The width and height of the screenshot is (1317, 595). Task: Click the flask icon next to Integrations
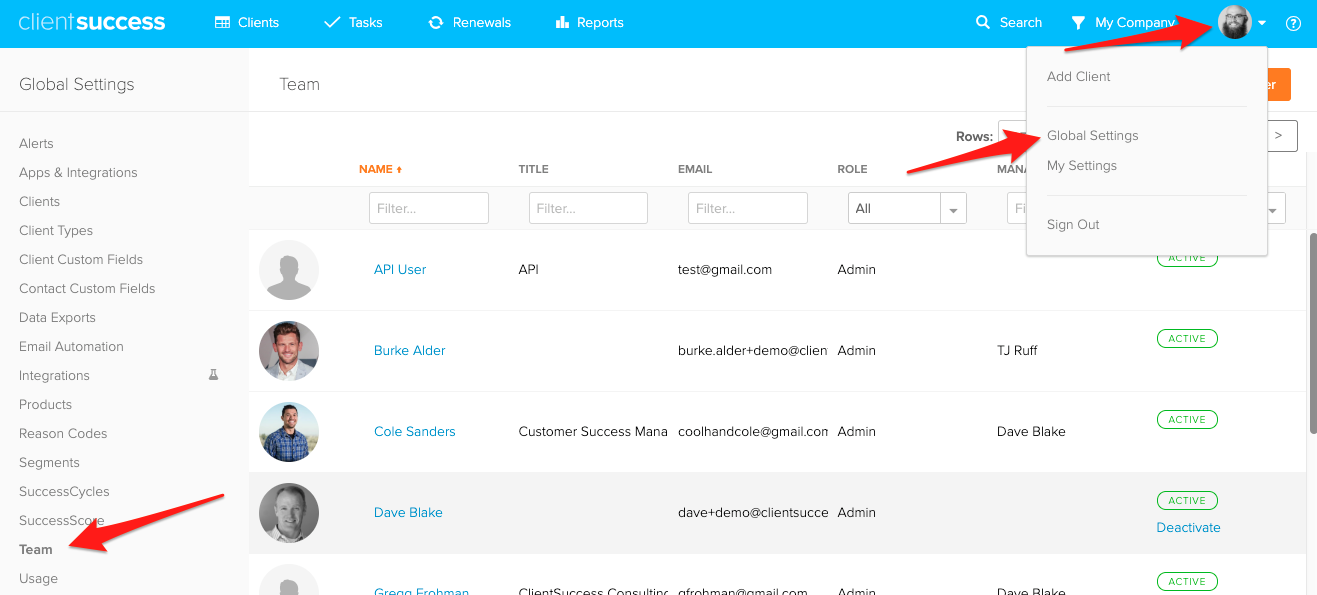pos(213,375)
